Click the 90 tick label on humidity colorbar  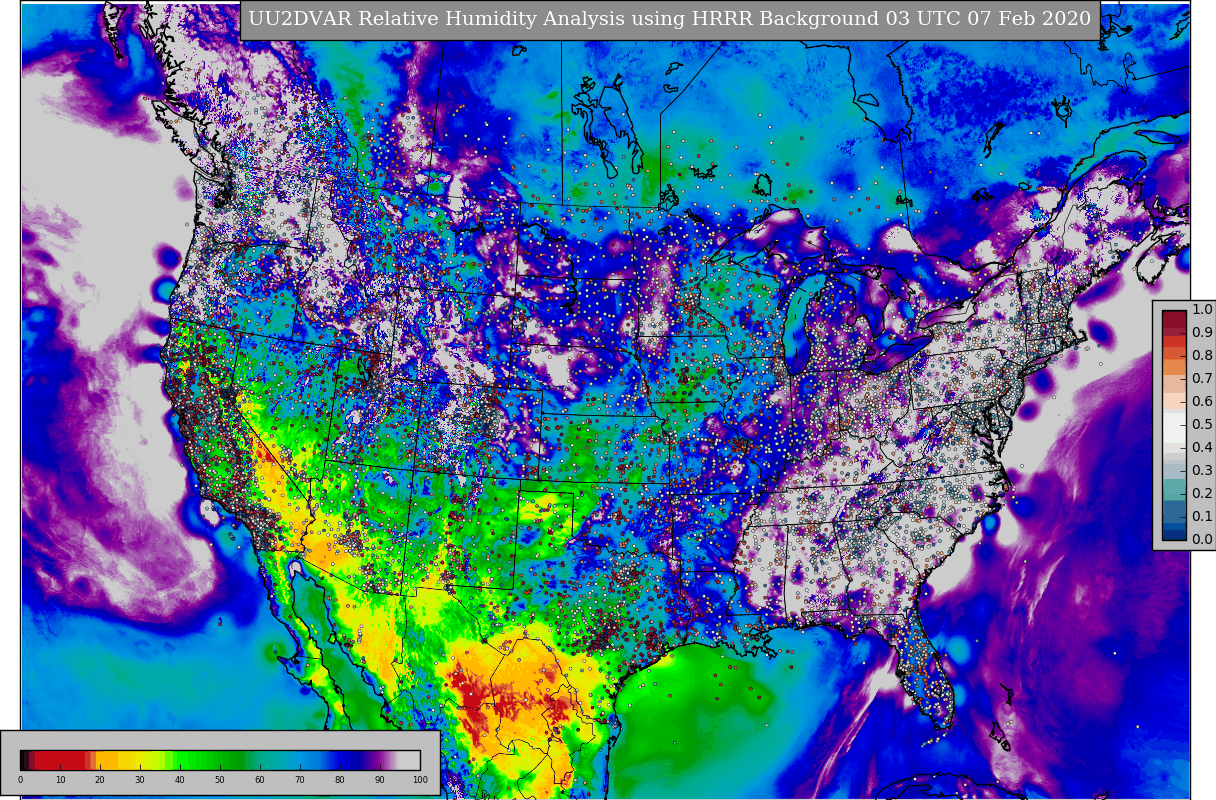pos(380,780)
